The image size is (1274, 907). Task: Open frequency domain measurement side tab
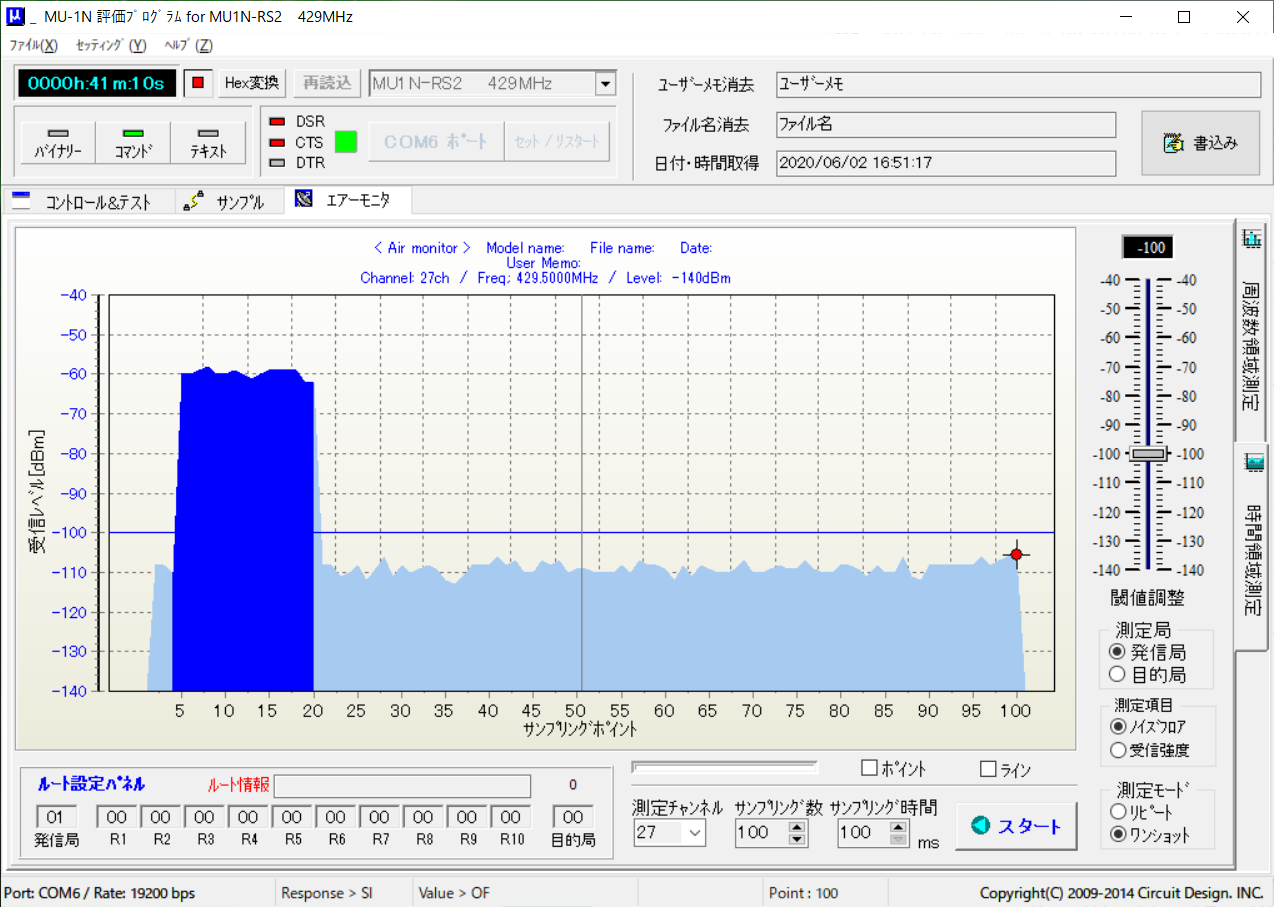[1251, 330]
